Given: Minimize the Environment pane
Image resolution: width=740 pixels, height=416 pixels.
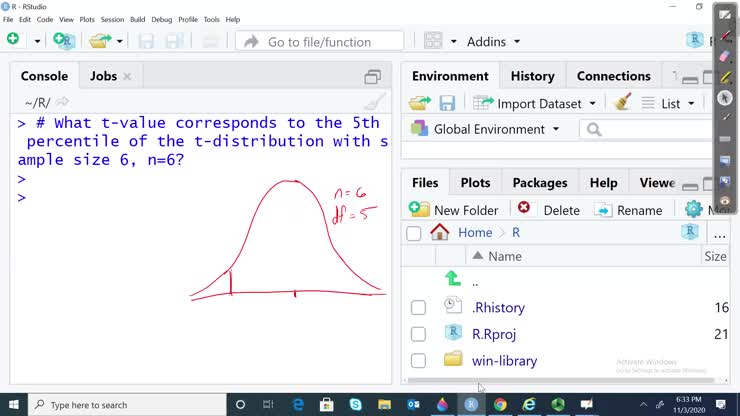Looking at the screenshot, I should pyautogui.click(x=690, y=79).
